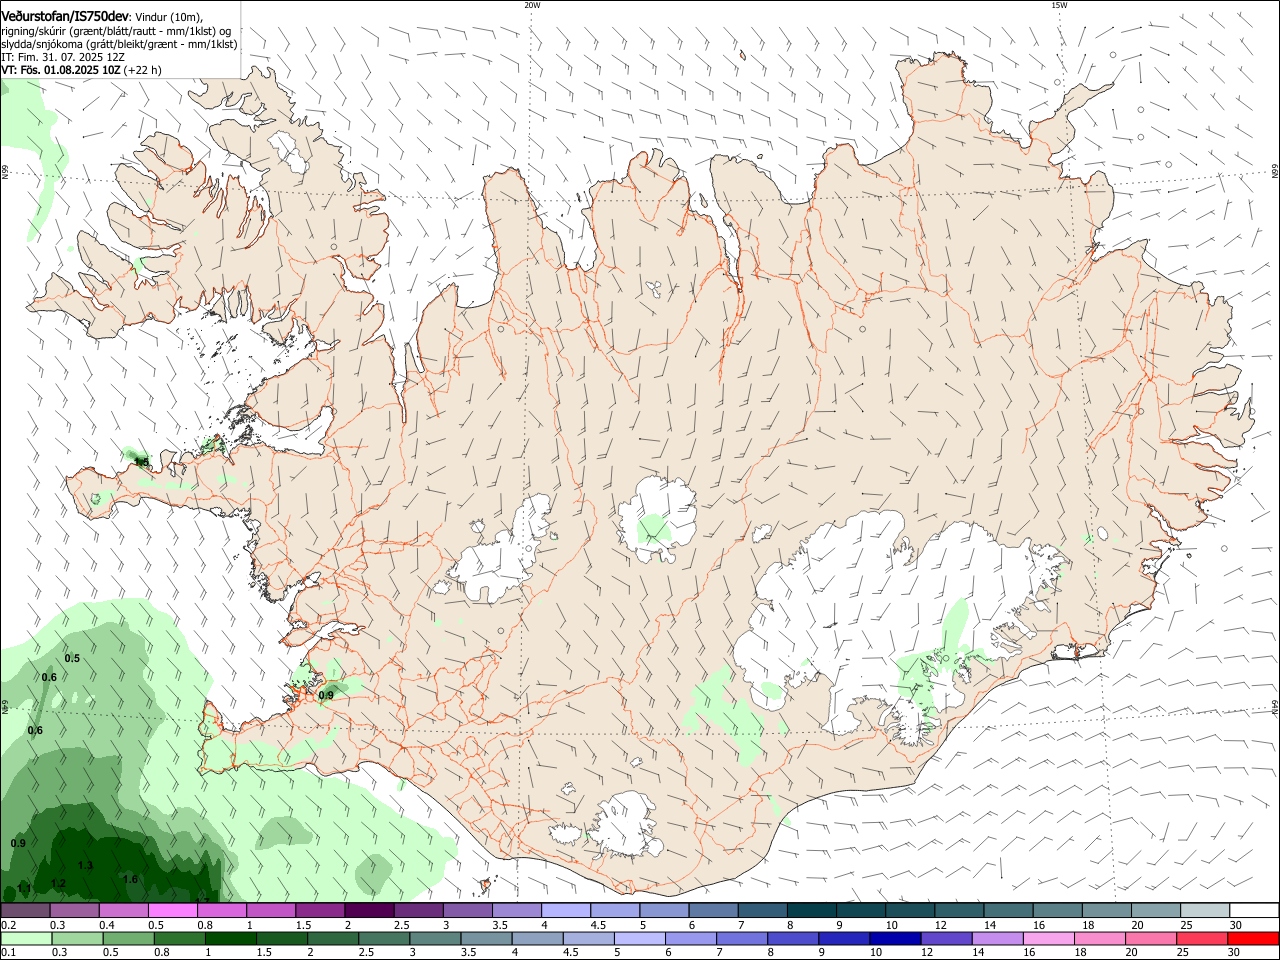Click the 'IT: Fim. 31. 07. 2025 12Z' line
The width and height of the screenshot is (1280, 960).
click(64, 57)
